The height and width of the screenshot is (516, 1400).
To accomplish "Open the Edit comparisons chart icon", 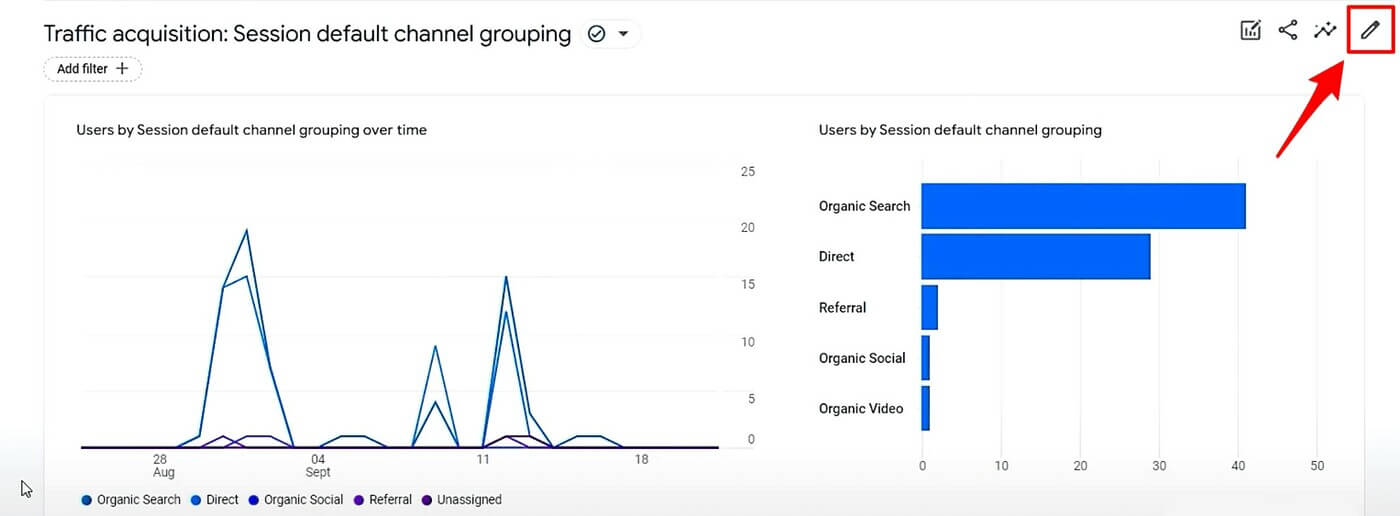I will (x=1250, y=30).
